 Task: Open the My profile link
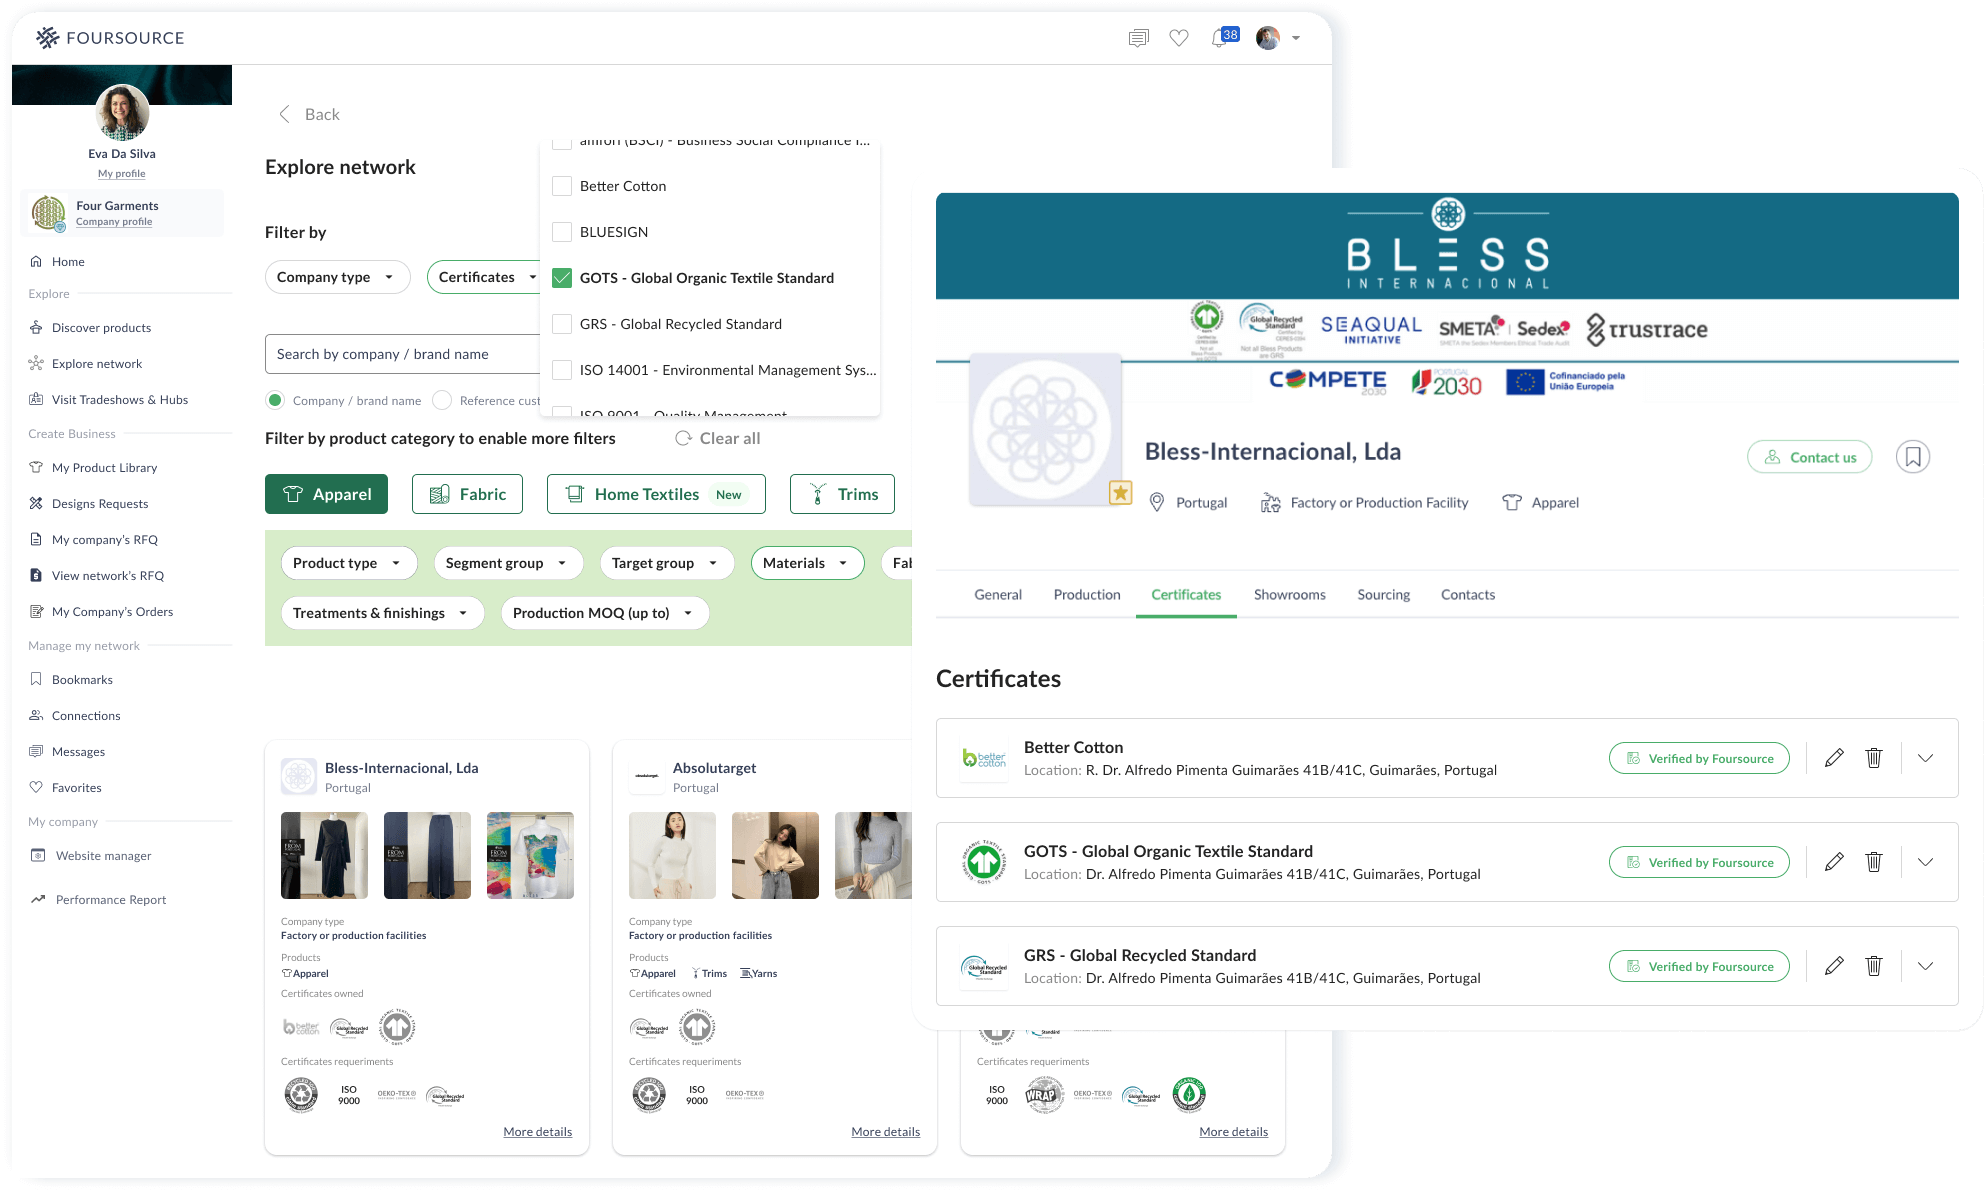[121, 174]
